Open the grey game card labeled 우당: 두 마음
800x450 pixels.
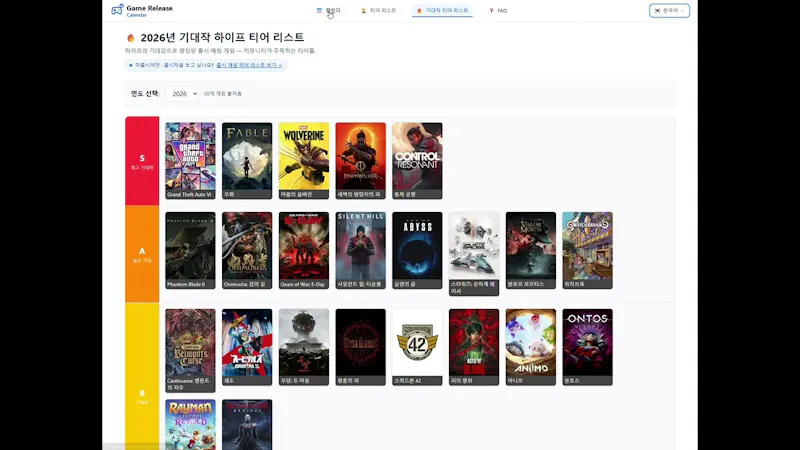point(304,347)
